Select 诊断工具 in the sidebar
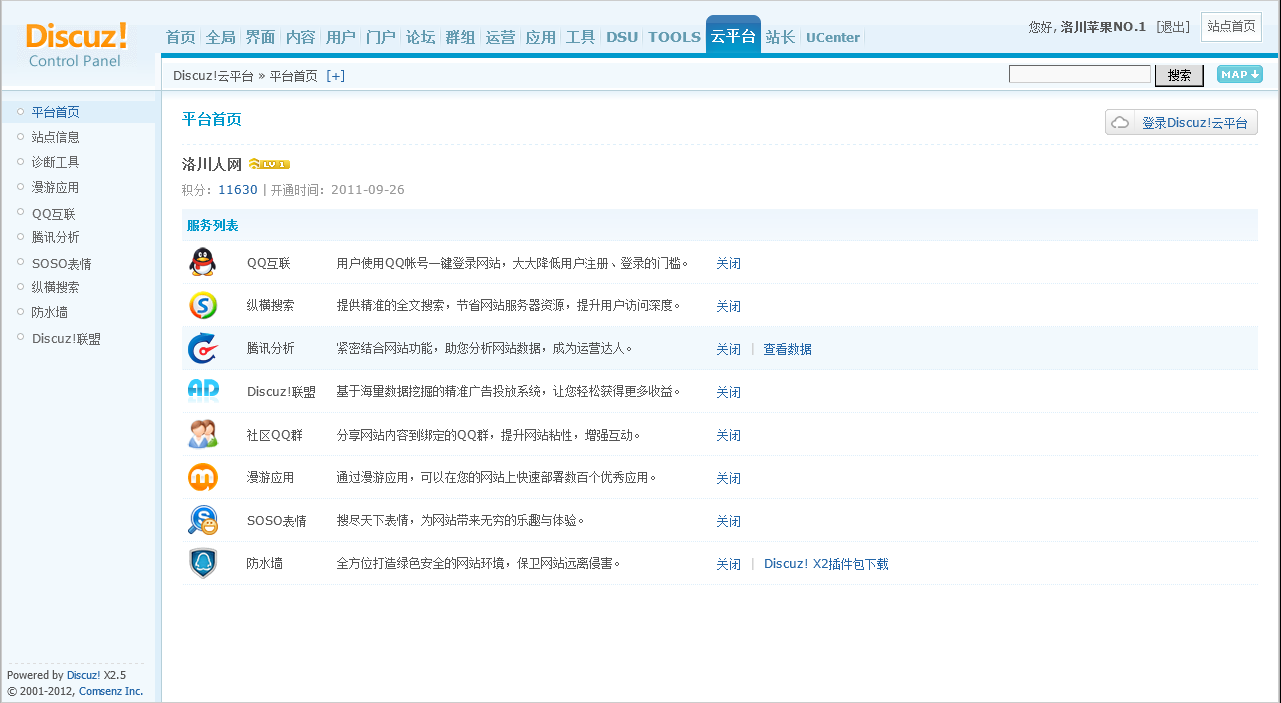This screenshot has width=1281, height=703. coord(55,162)
